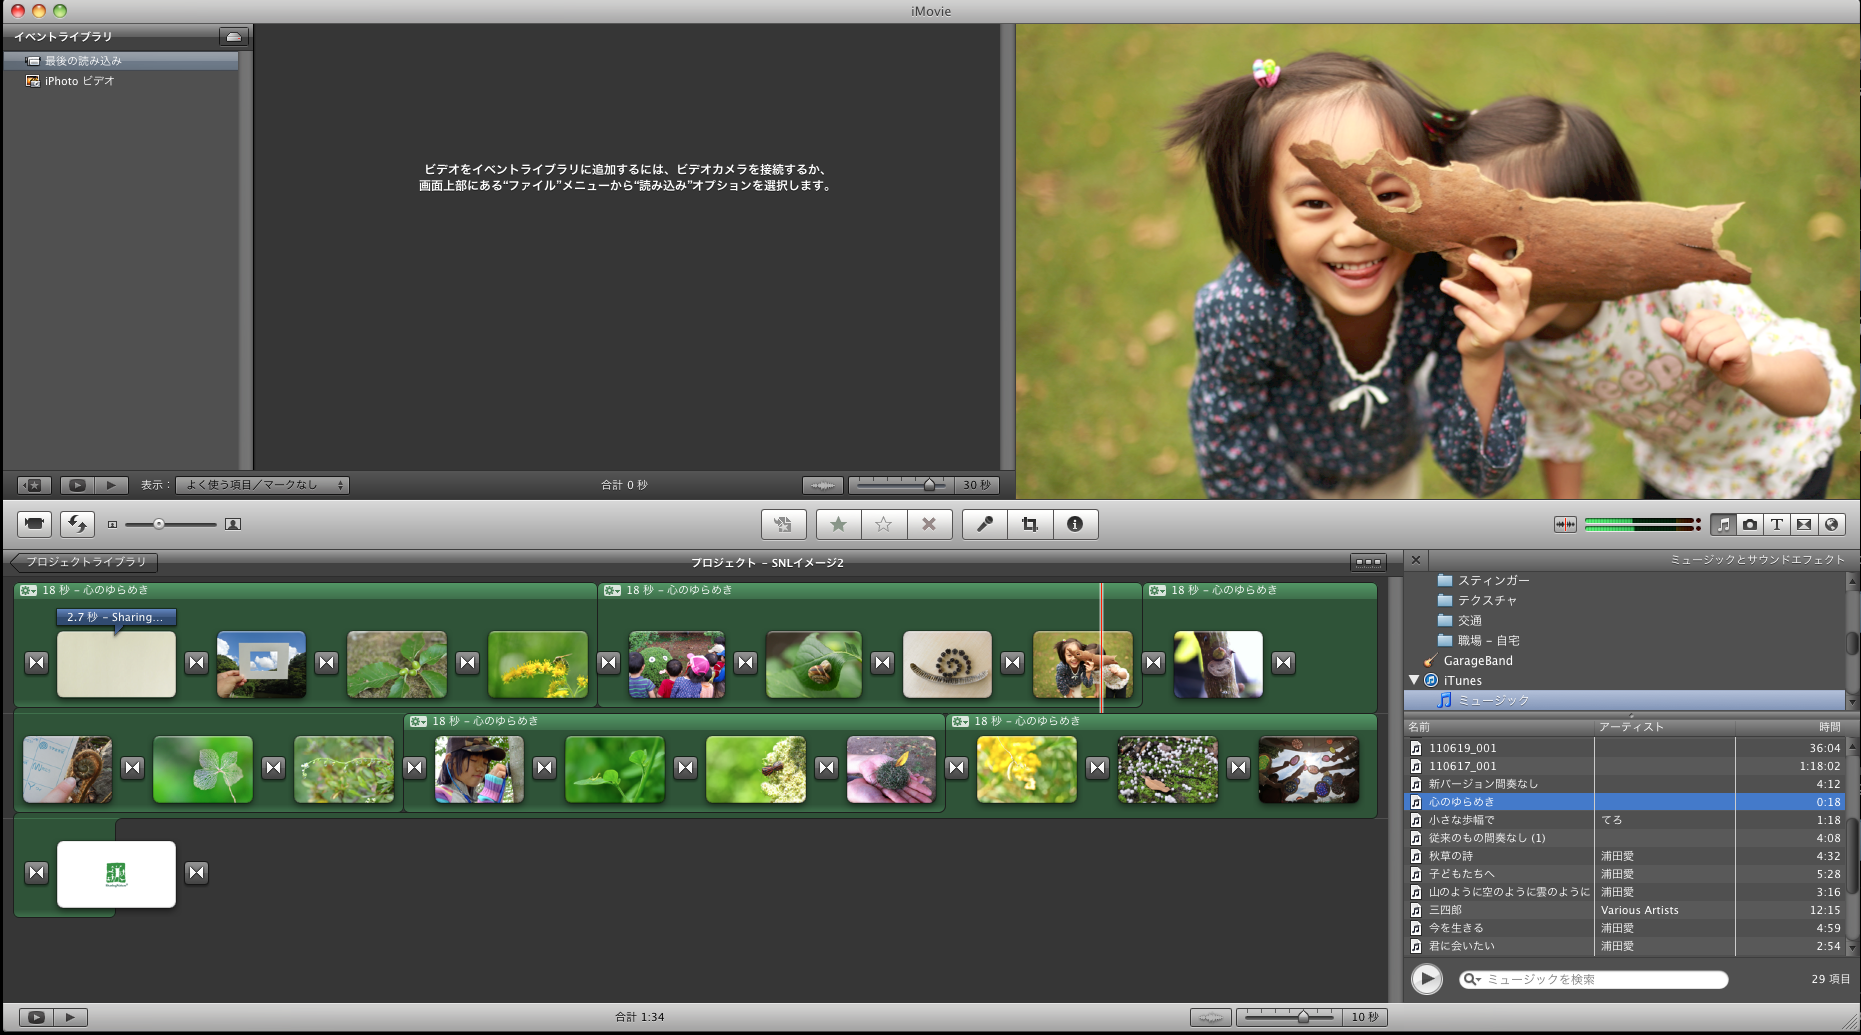
Task: Unmark selection using the empty star
Action: (x=883, y=524)
